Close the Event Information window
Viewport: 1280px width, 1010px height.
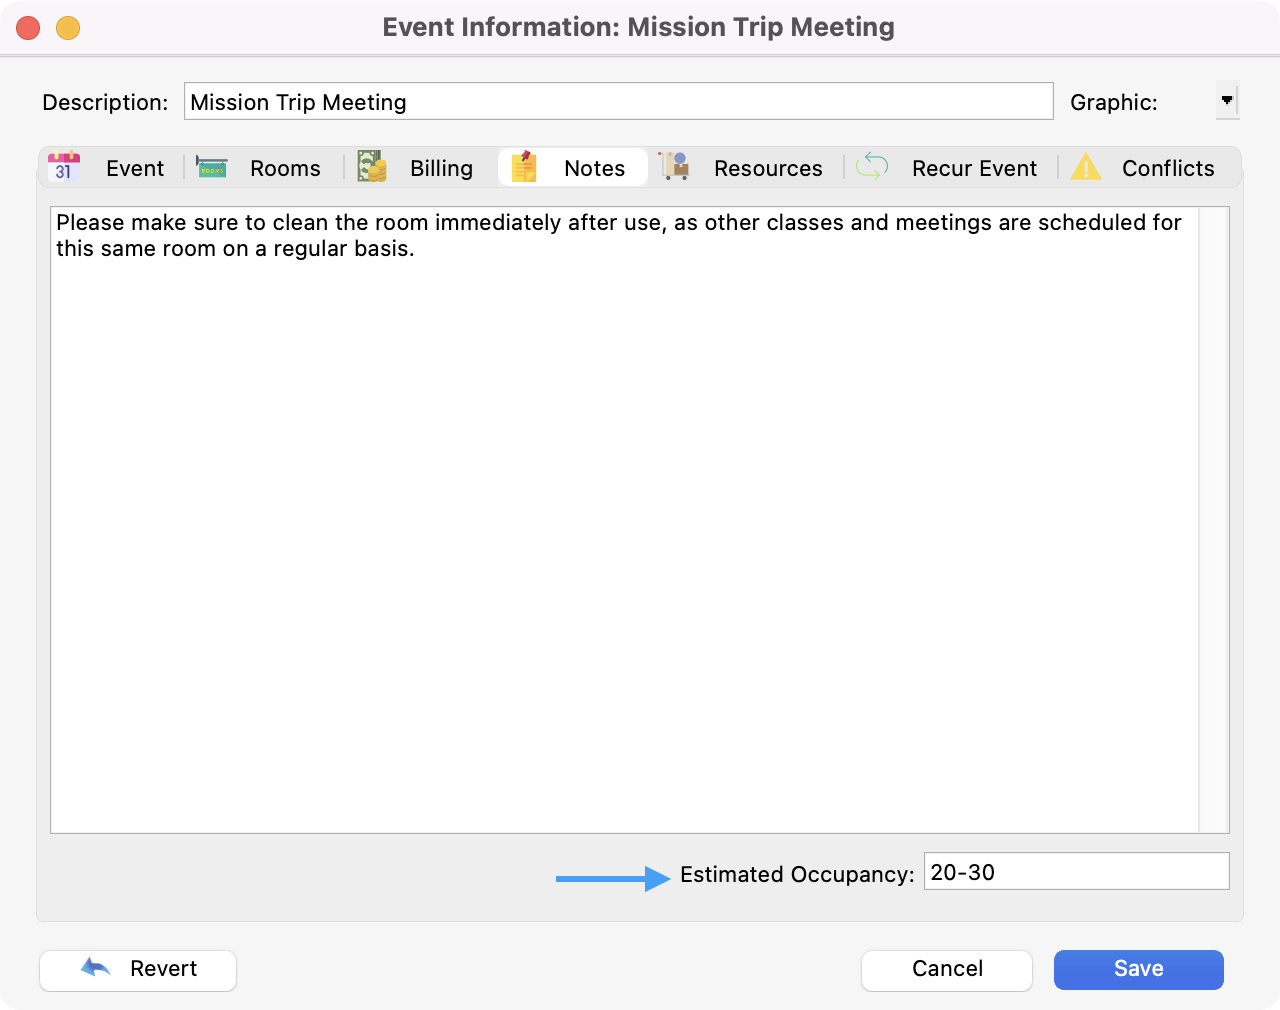(x=28, y=28)
